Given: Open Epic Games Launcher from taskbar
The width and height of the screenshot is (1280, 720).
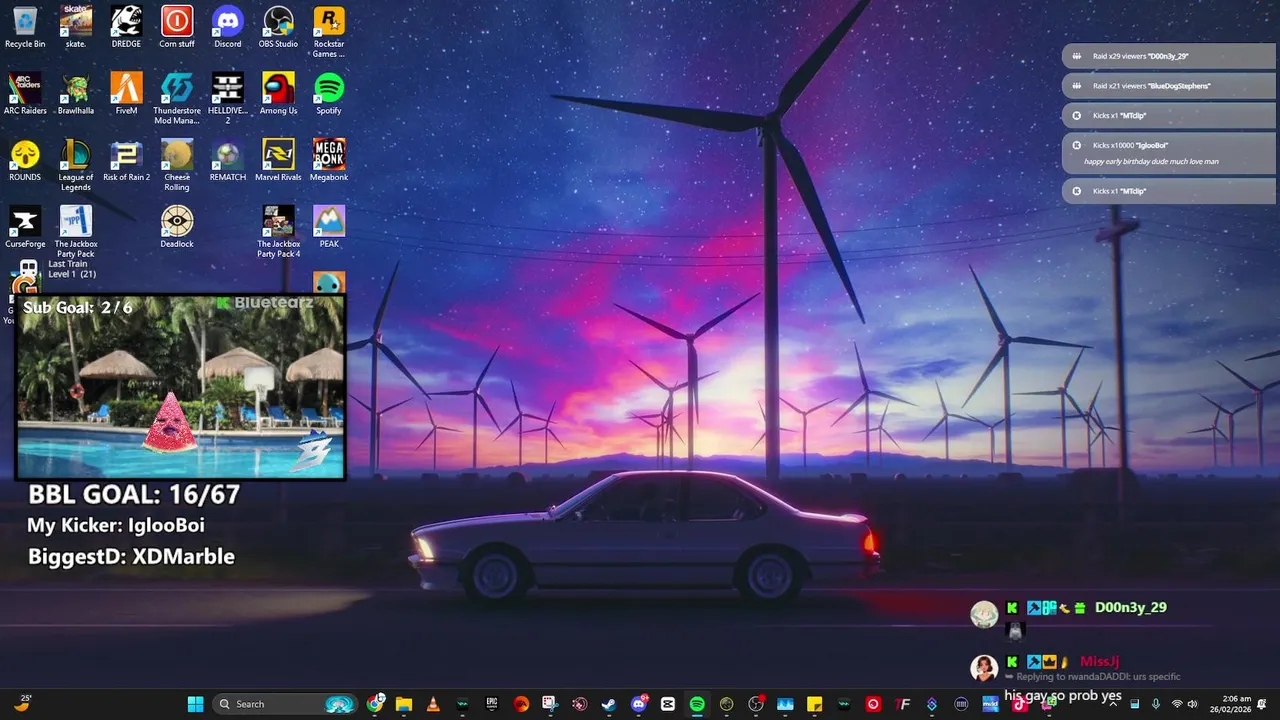Looking at the screenshot, I should pos(491,704).
